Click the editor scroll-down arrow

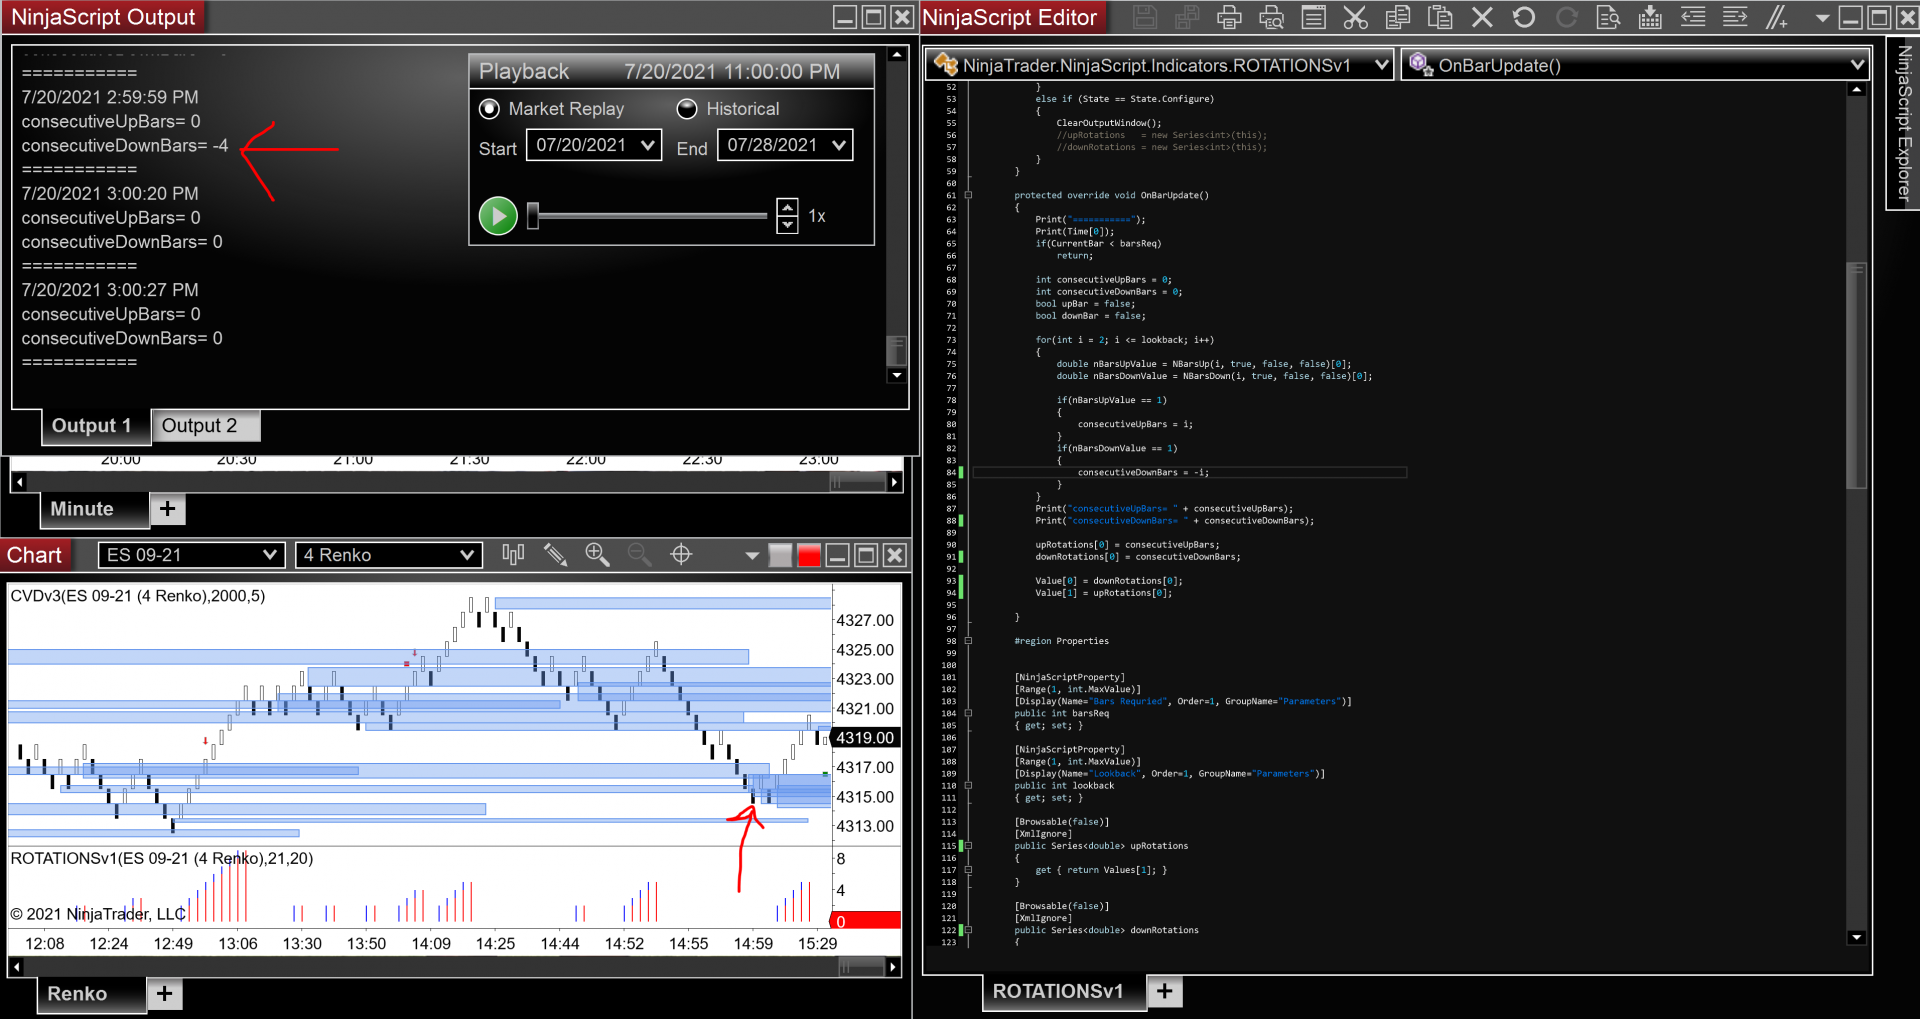[x=1857, y=937]
